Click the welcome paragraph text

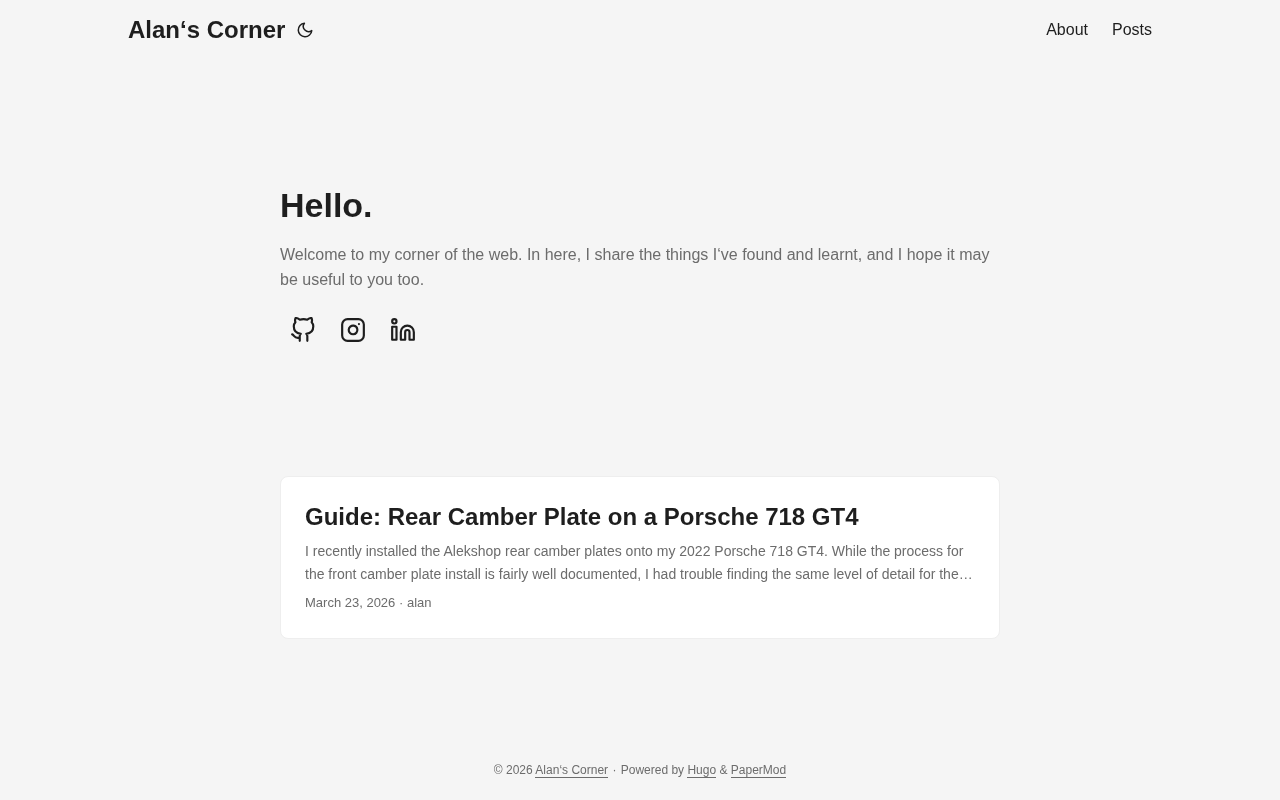(634, 267)
